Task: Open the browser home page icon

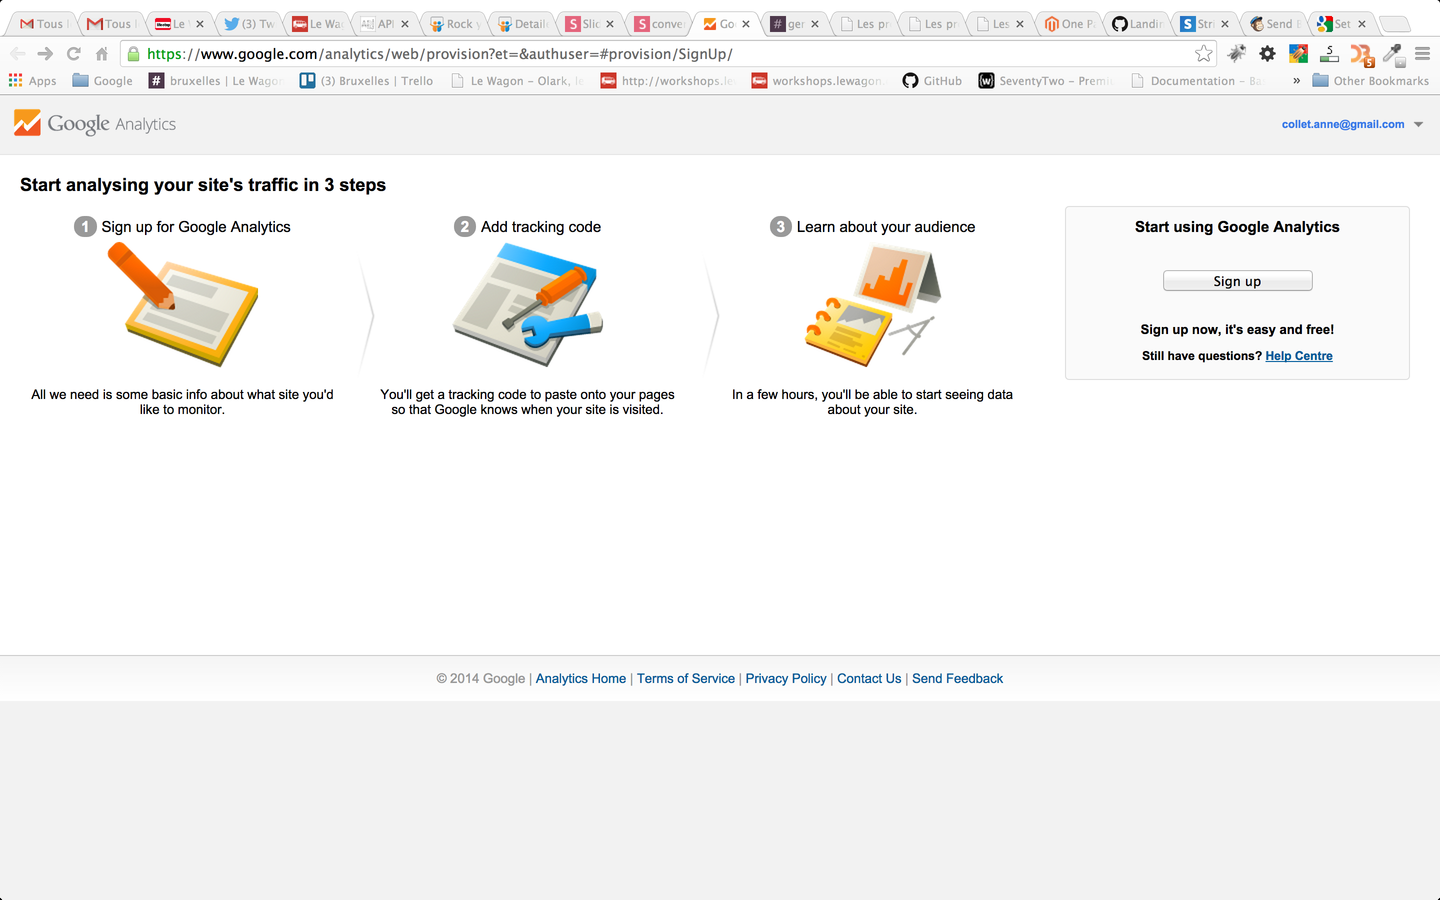Action: click(x=101, y=54)
